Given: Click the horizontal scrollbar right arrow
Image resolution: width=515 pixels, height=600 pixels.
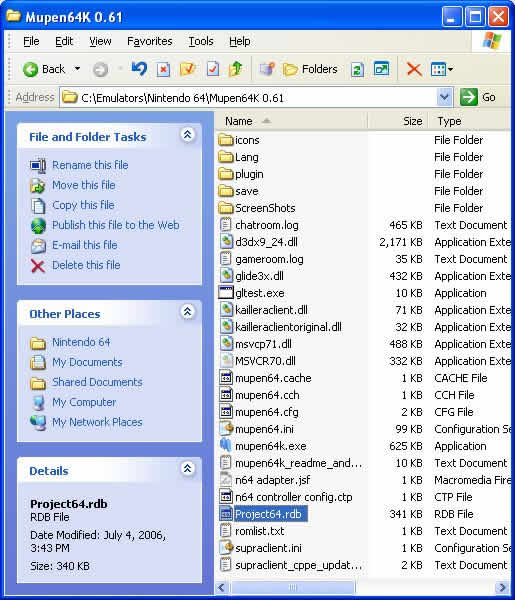Looking at the screenshot, I should pyautogui.click(x=502, y=587).
